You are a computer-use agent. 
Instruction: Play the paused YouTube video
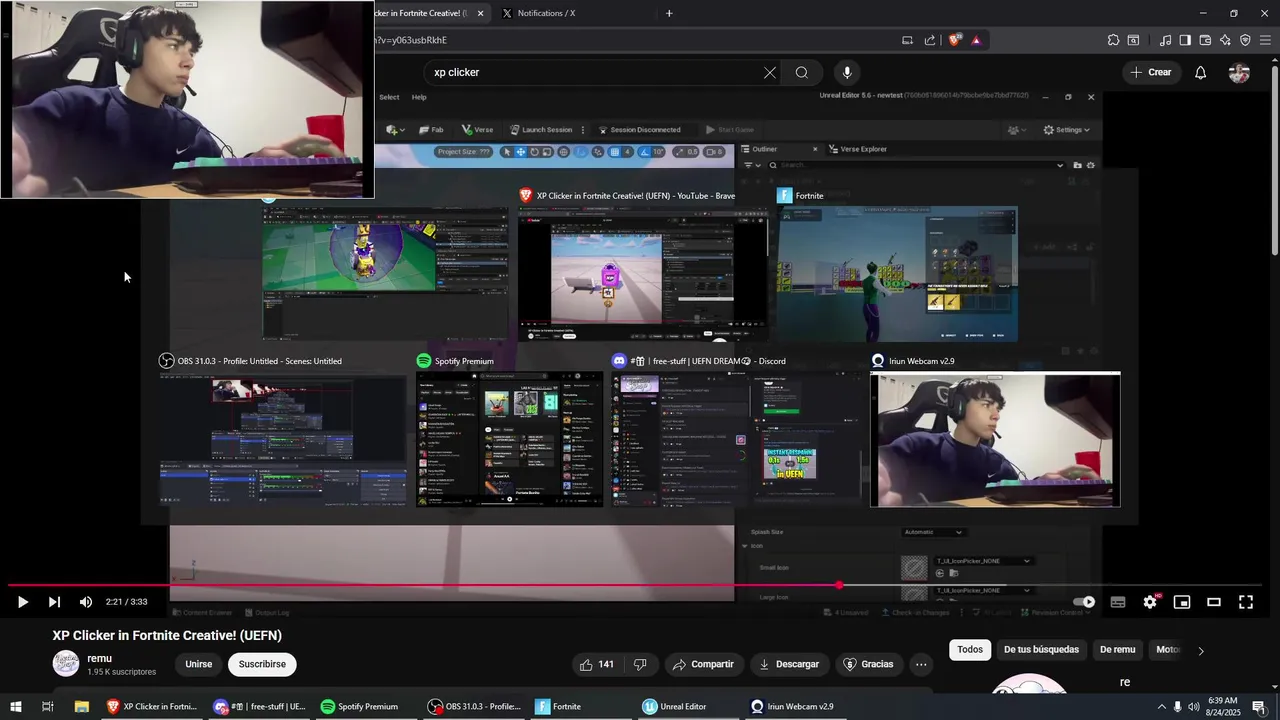pyautogui.click(x=22, y=602)
